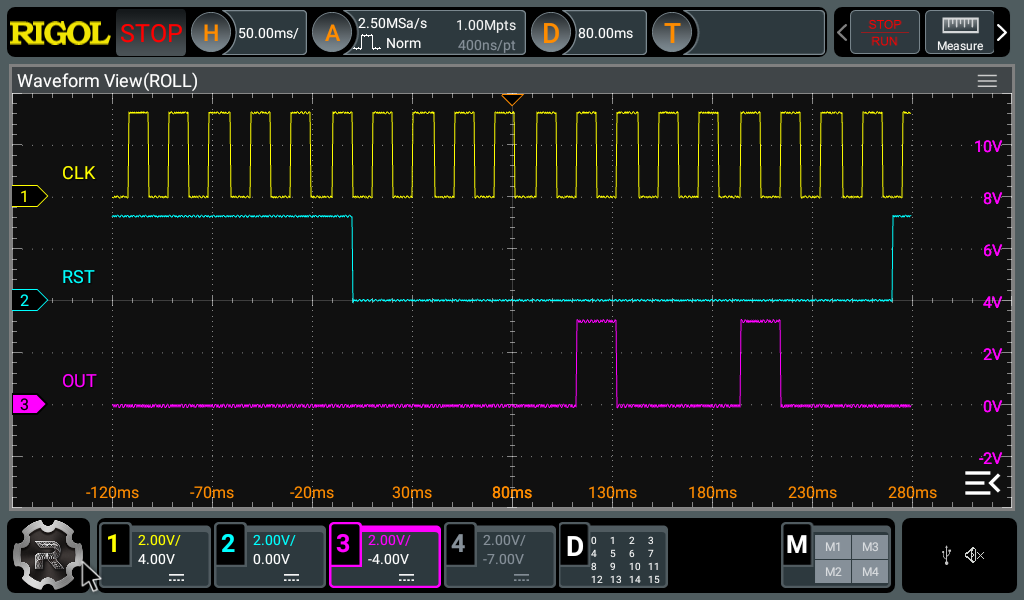Toggle the STOP/RUN acquisition button

(x=884, y=33)
